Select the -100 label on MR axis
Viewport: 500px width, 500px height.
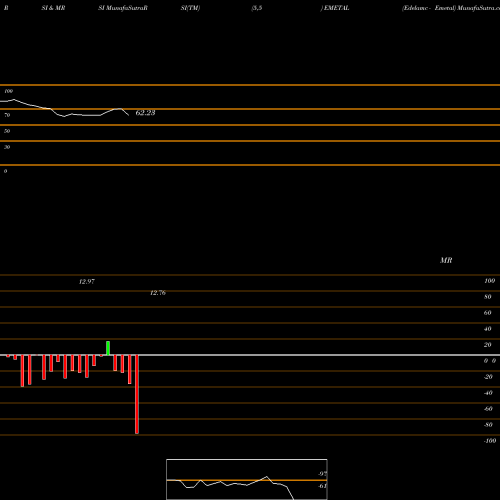[x=490, y=441]
